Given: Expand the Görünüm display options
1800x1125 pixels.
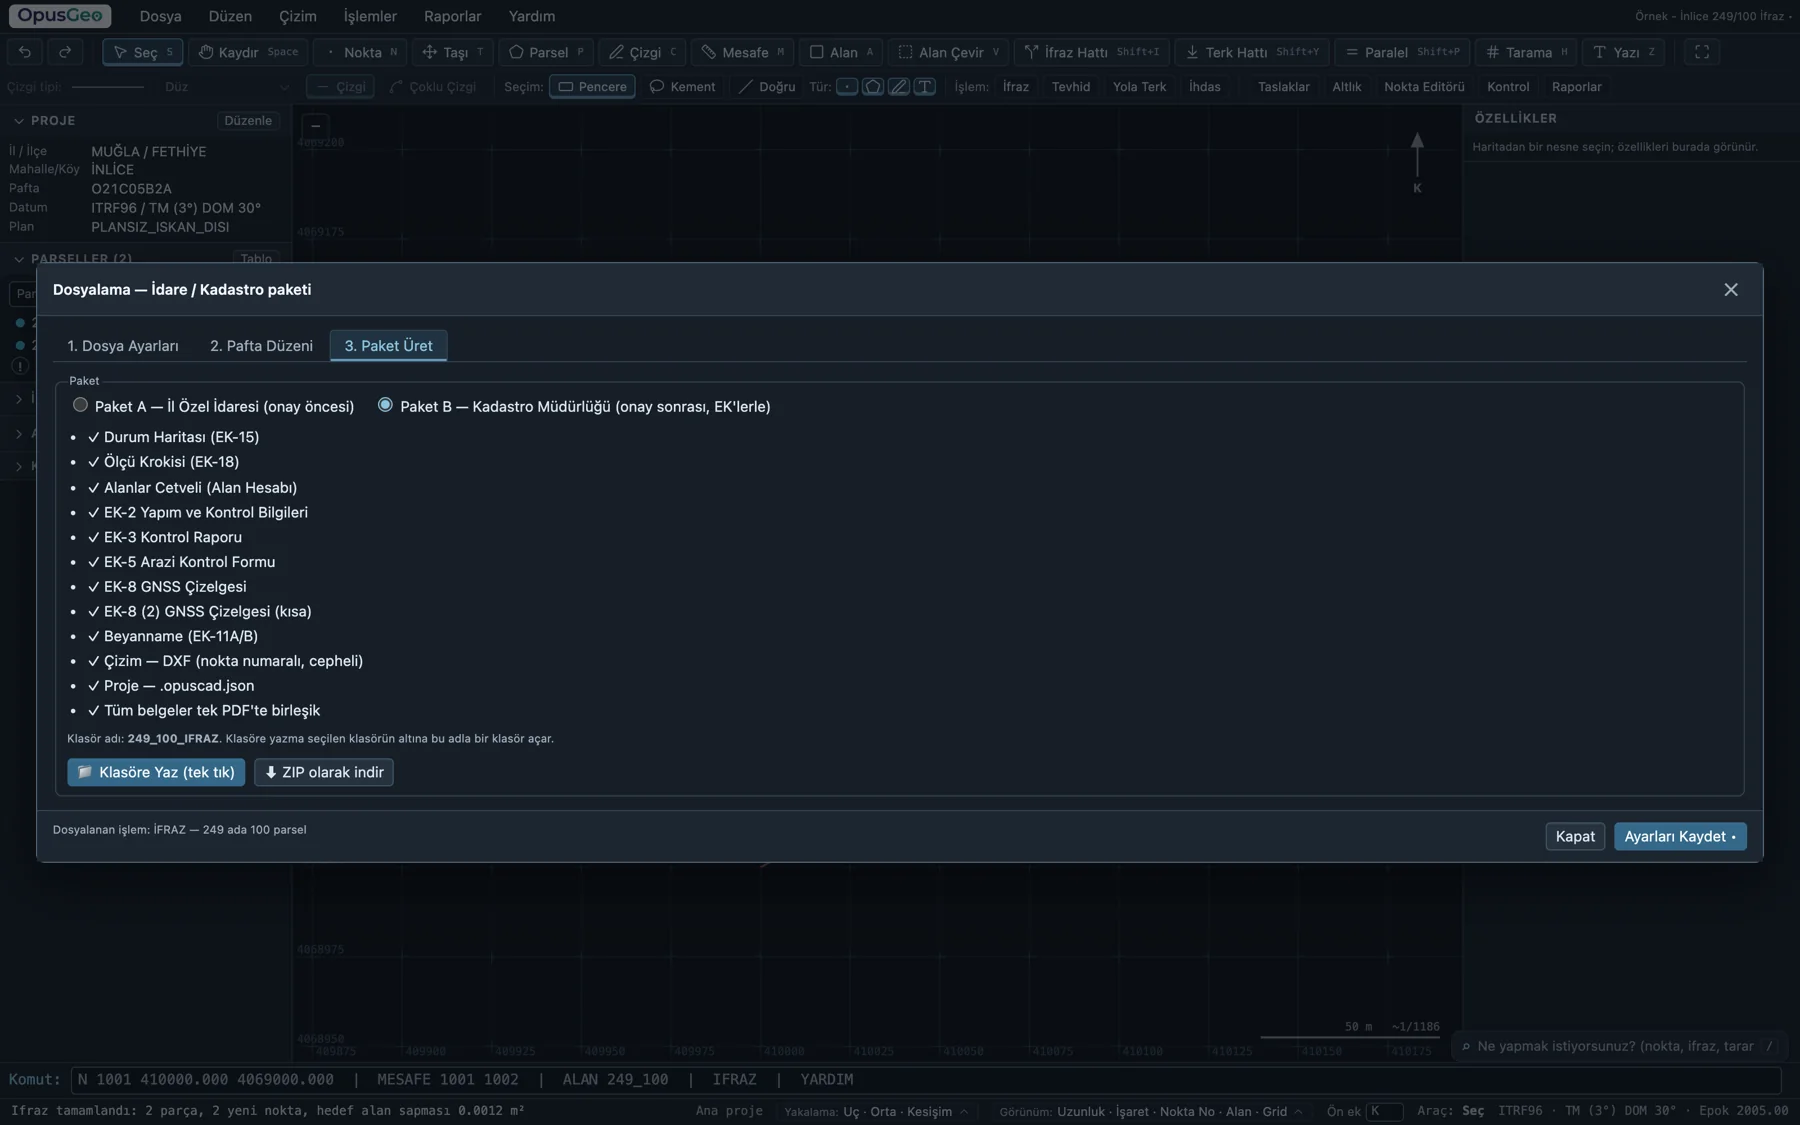Looking at the screenshot, I should point(1152,1112).
